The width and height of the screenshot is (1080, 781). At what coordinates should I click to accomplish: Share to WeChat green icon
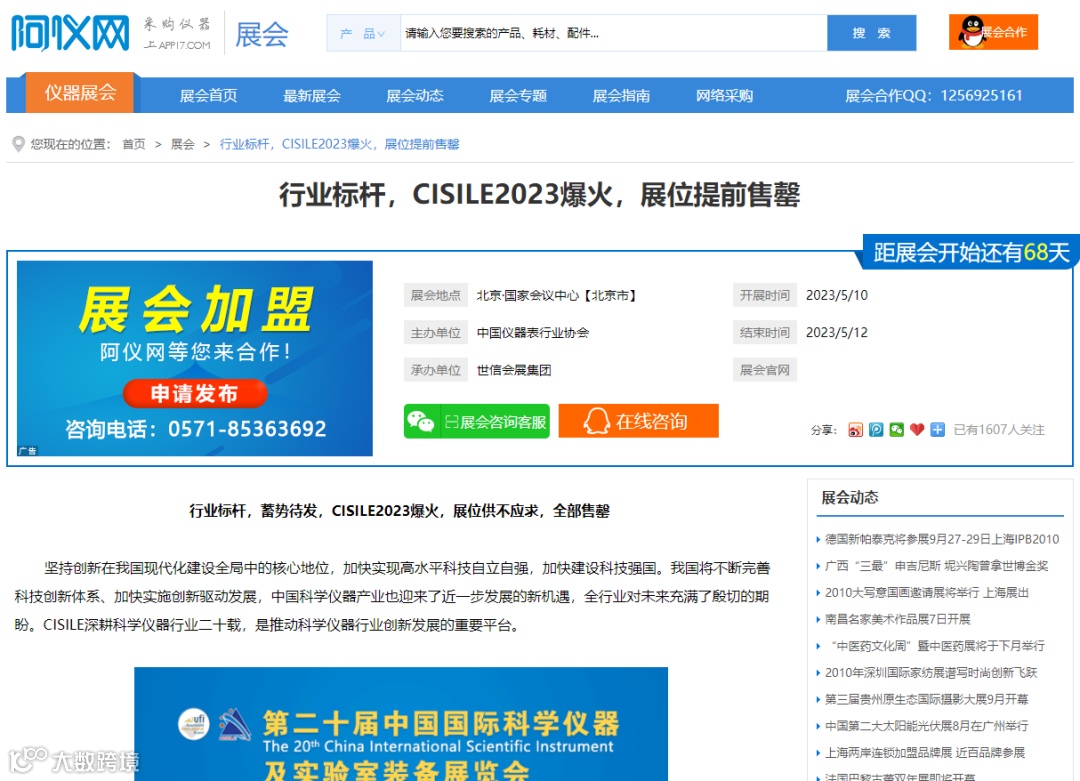coord(896,430)
